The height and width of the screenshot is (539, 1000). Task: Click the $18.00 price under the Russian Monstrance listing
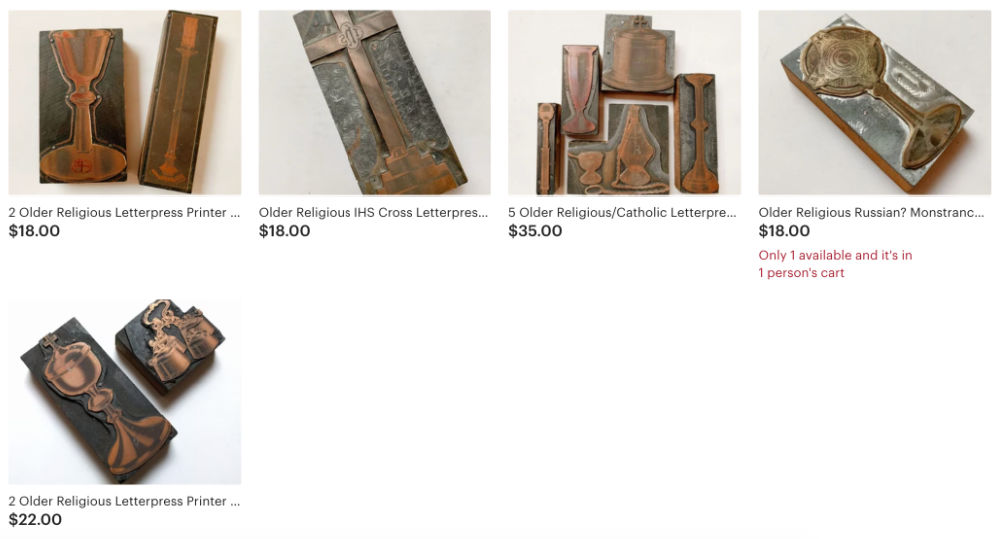pyautogui.click(x=784, y=231)
